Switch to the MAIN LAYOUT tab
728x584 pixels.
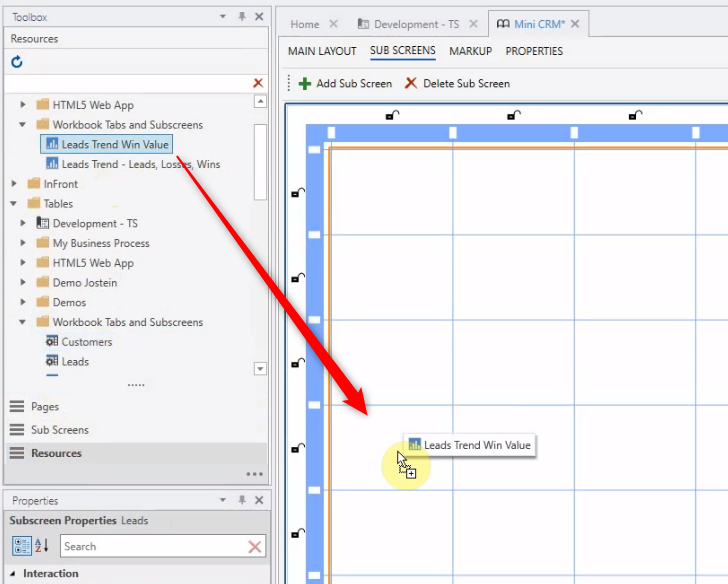click(322, 51)
